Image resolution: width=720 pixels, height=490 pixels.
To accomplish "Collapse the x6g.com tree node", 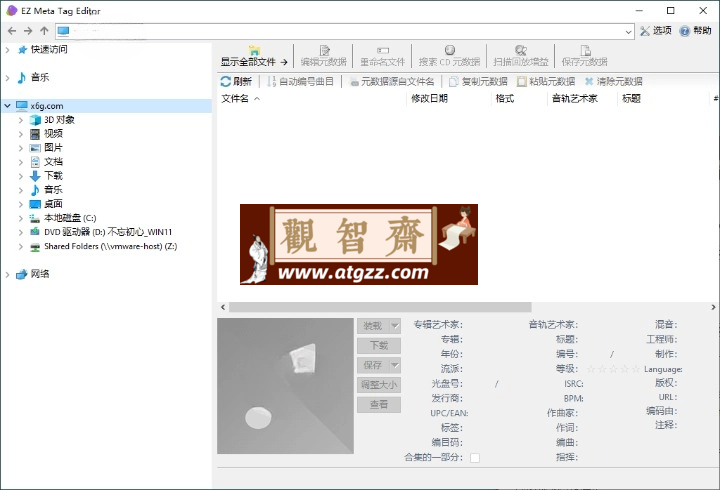I will click(x=7, y=106).
